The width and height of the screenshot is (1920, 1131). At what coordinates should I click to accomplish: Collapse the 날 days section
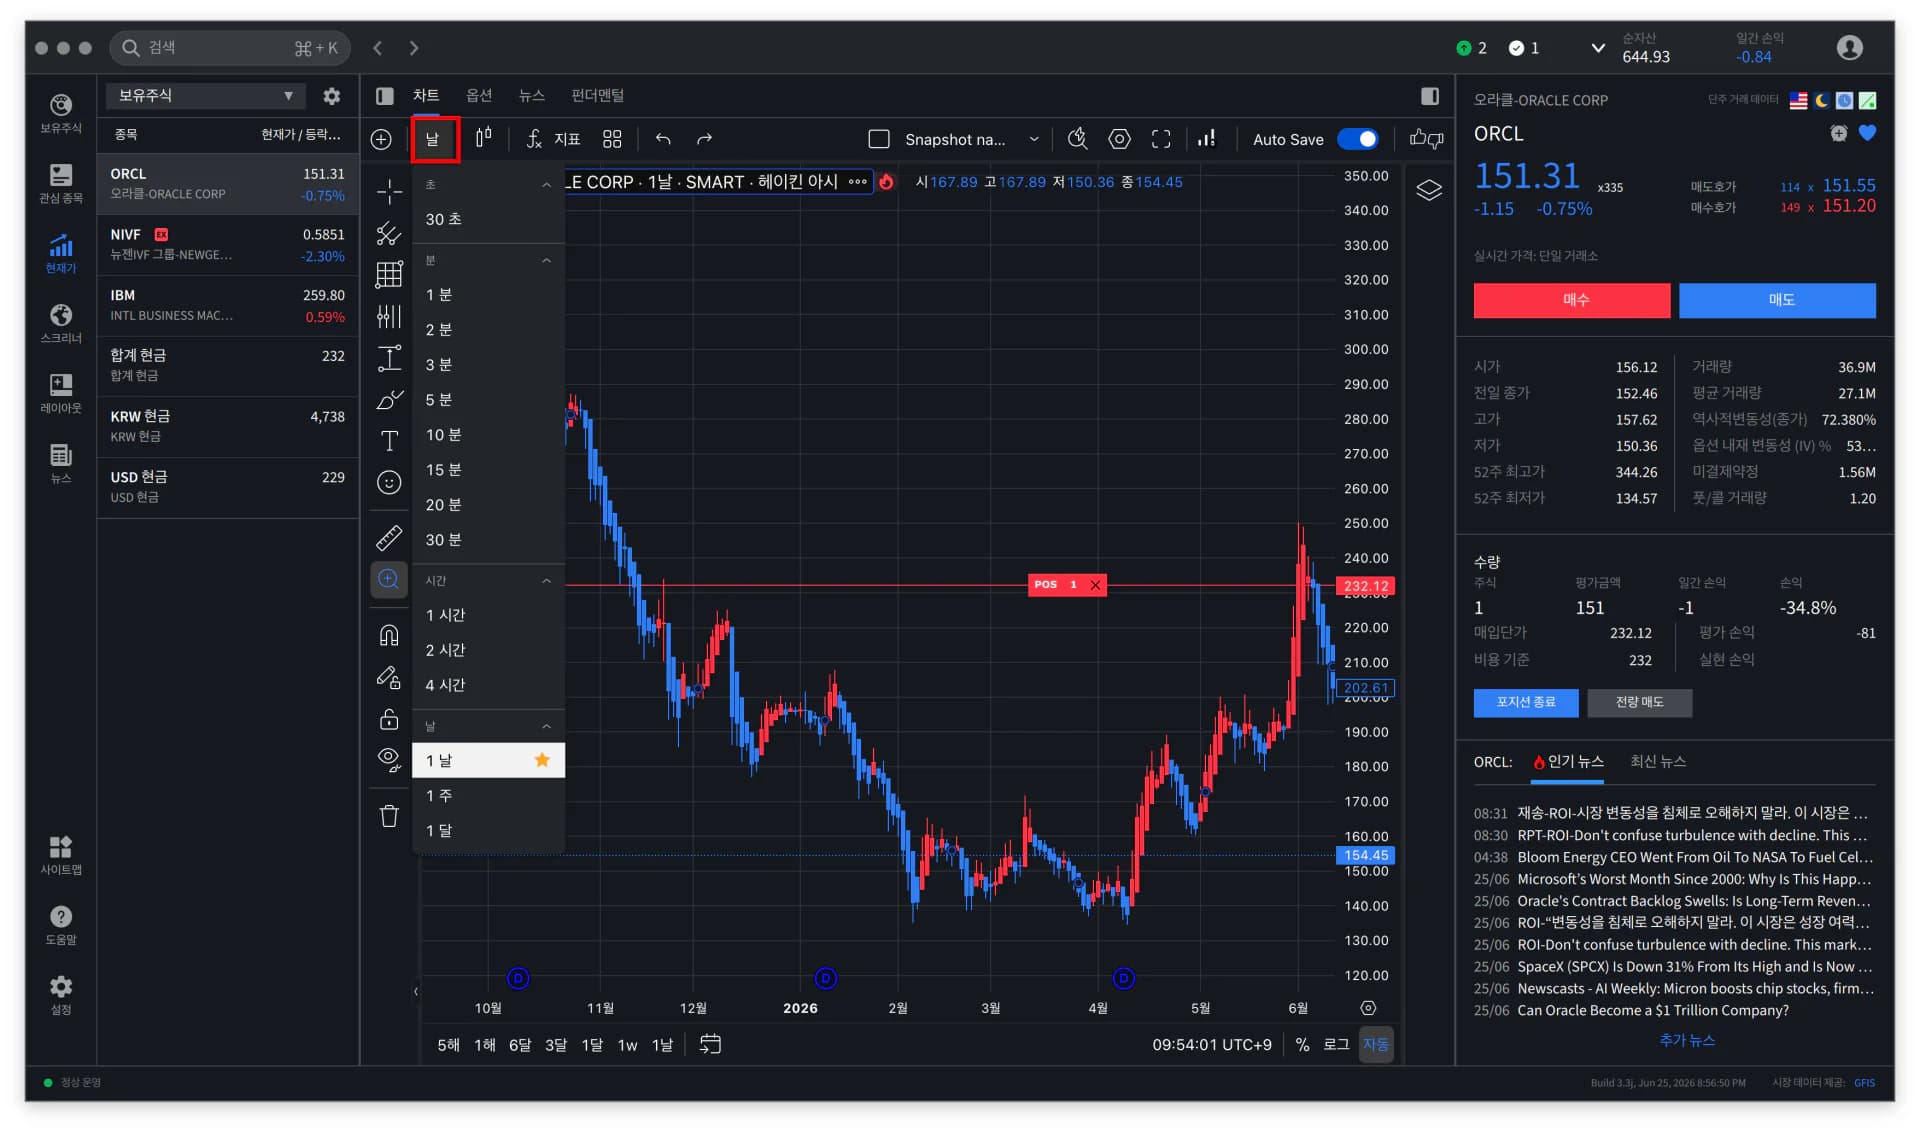tap(546, 726)
